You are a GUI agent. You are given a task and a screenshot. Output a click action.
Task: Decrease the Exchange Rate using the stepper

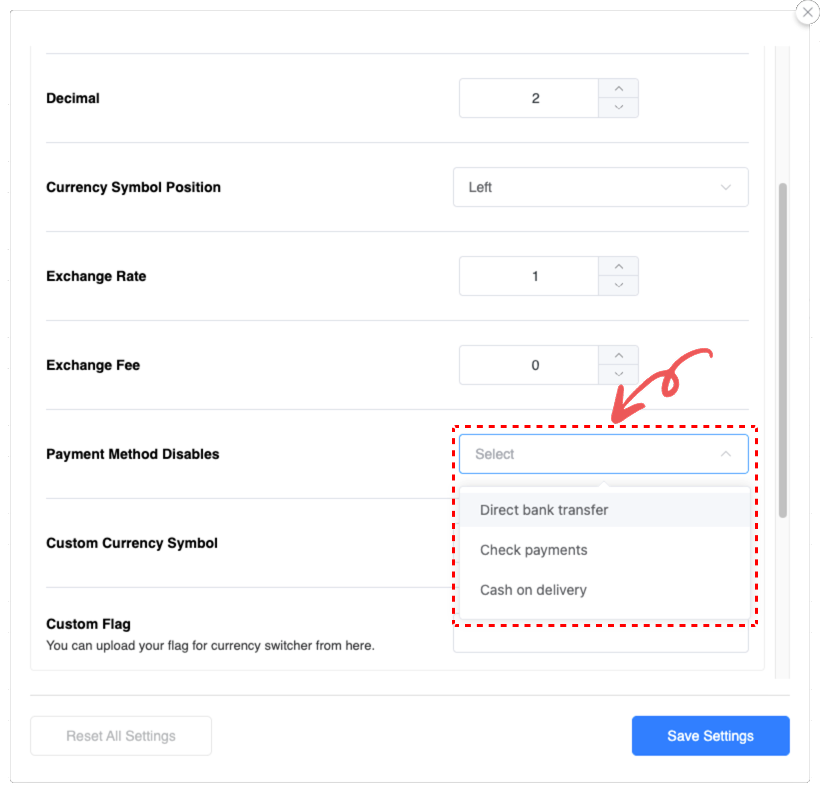click(618, 285)
